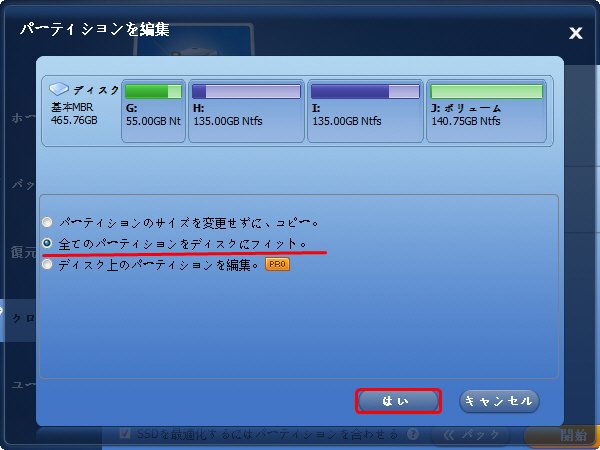
Task: Click the 465.76GB disk size text
Action: 74,120
